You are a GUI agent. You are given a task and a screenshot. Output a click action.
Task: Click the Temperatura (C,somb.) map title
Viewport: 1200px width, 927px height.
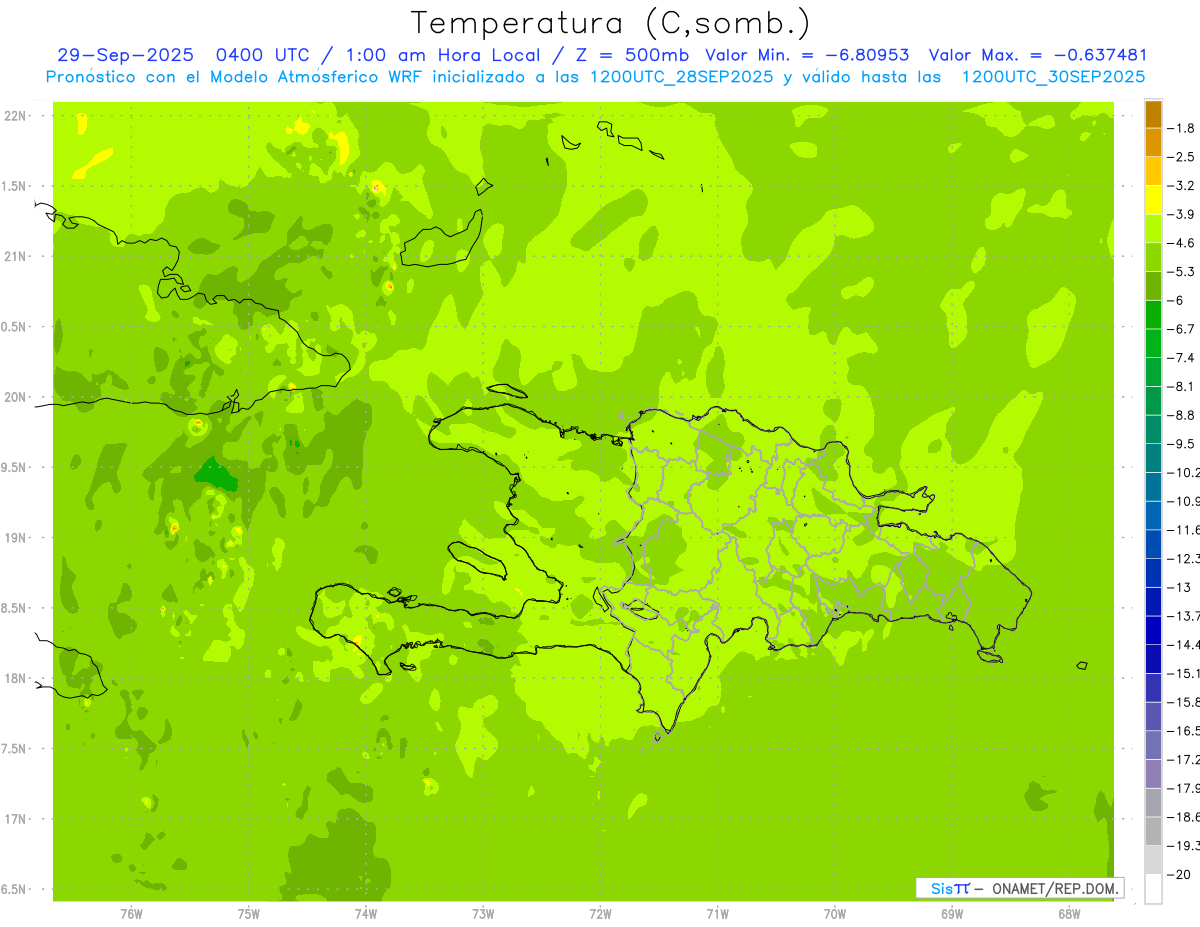click(x=610, y=23)
